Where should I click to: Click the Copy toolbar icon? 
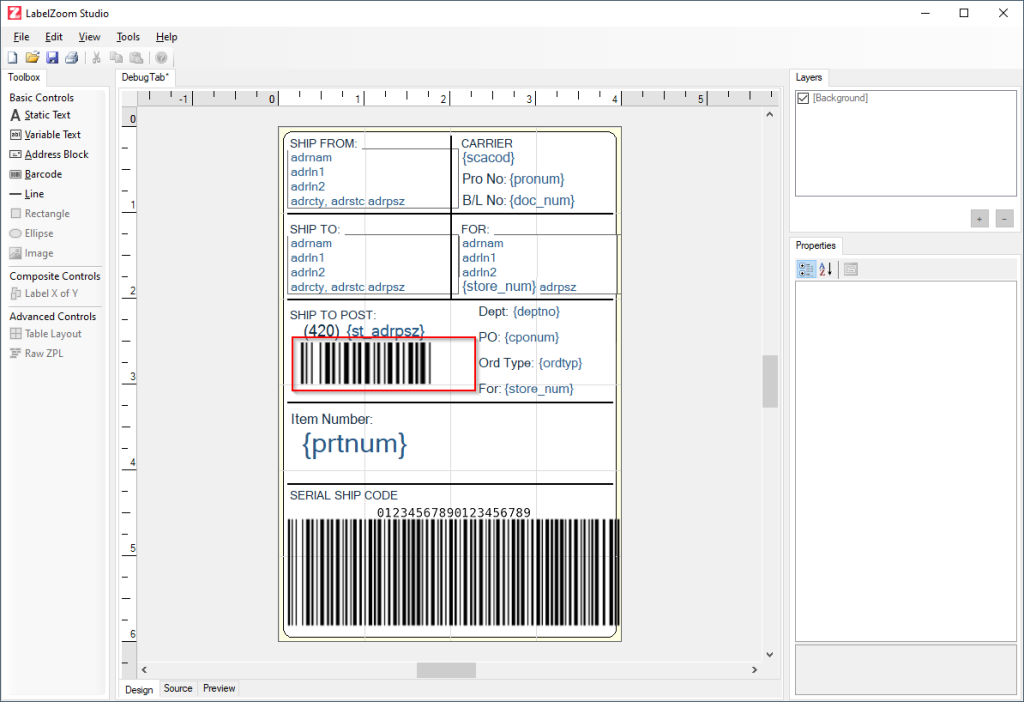click(x=116, y=57)
